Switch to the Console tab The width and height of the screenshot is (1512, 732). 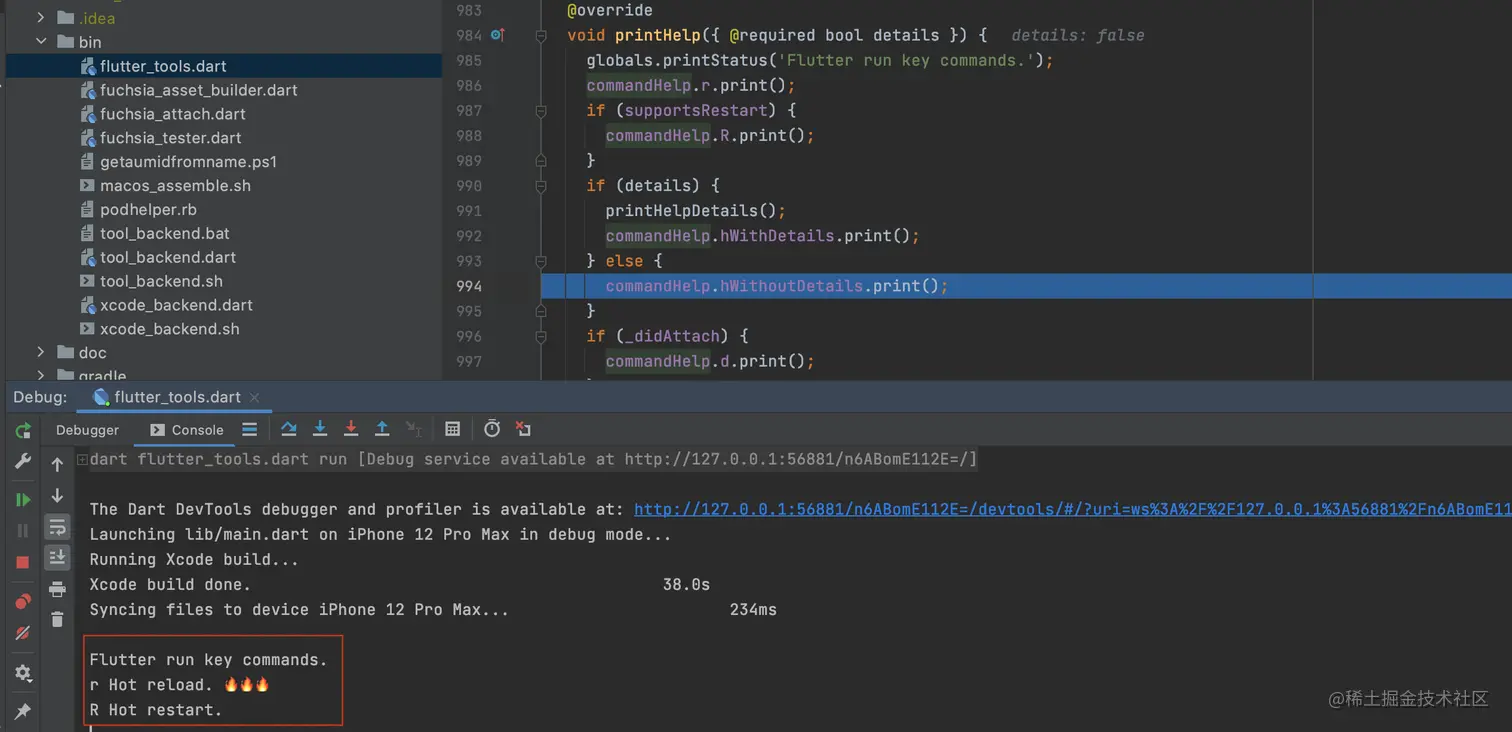187,430
